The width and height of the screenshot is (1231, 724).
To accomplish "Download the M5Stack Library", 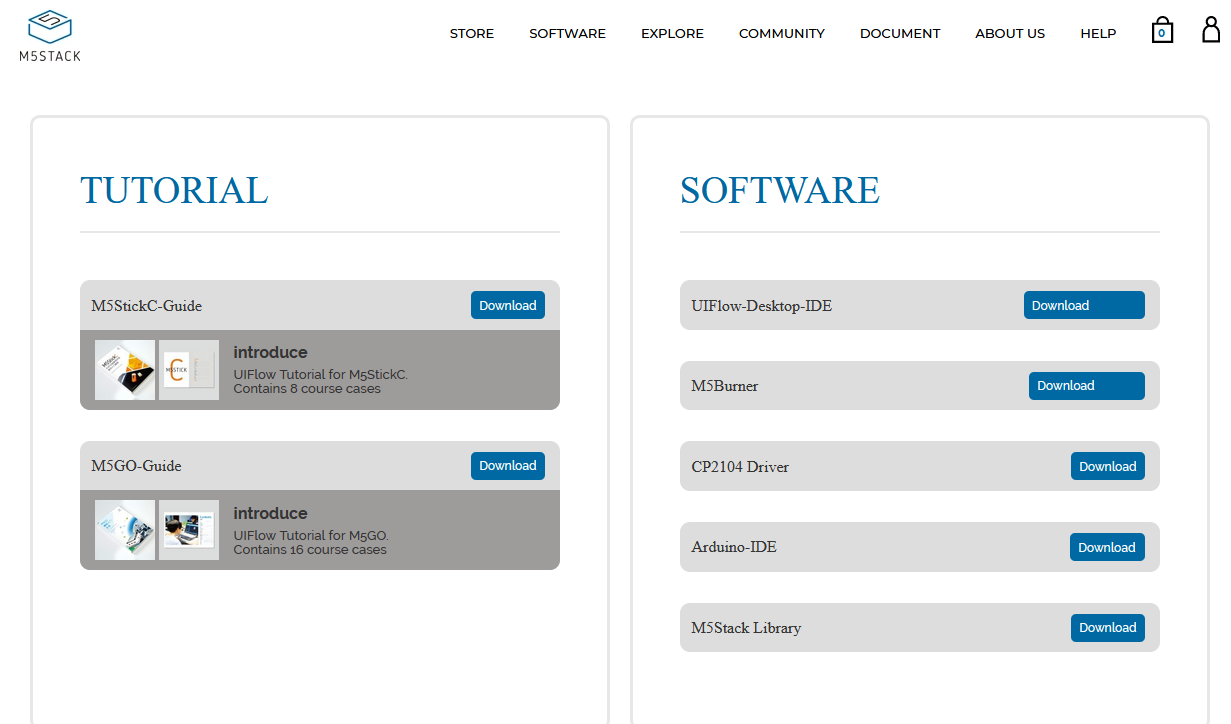I will click(x=1108, y=627).
